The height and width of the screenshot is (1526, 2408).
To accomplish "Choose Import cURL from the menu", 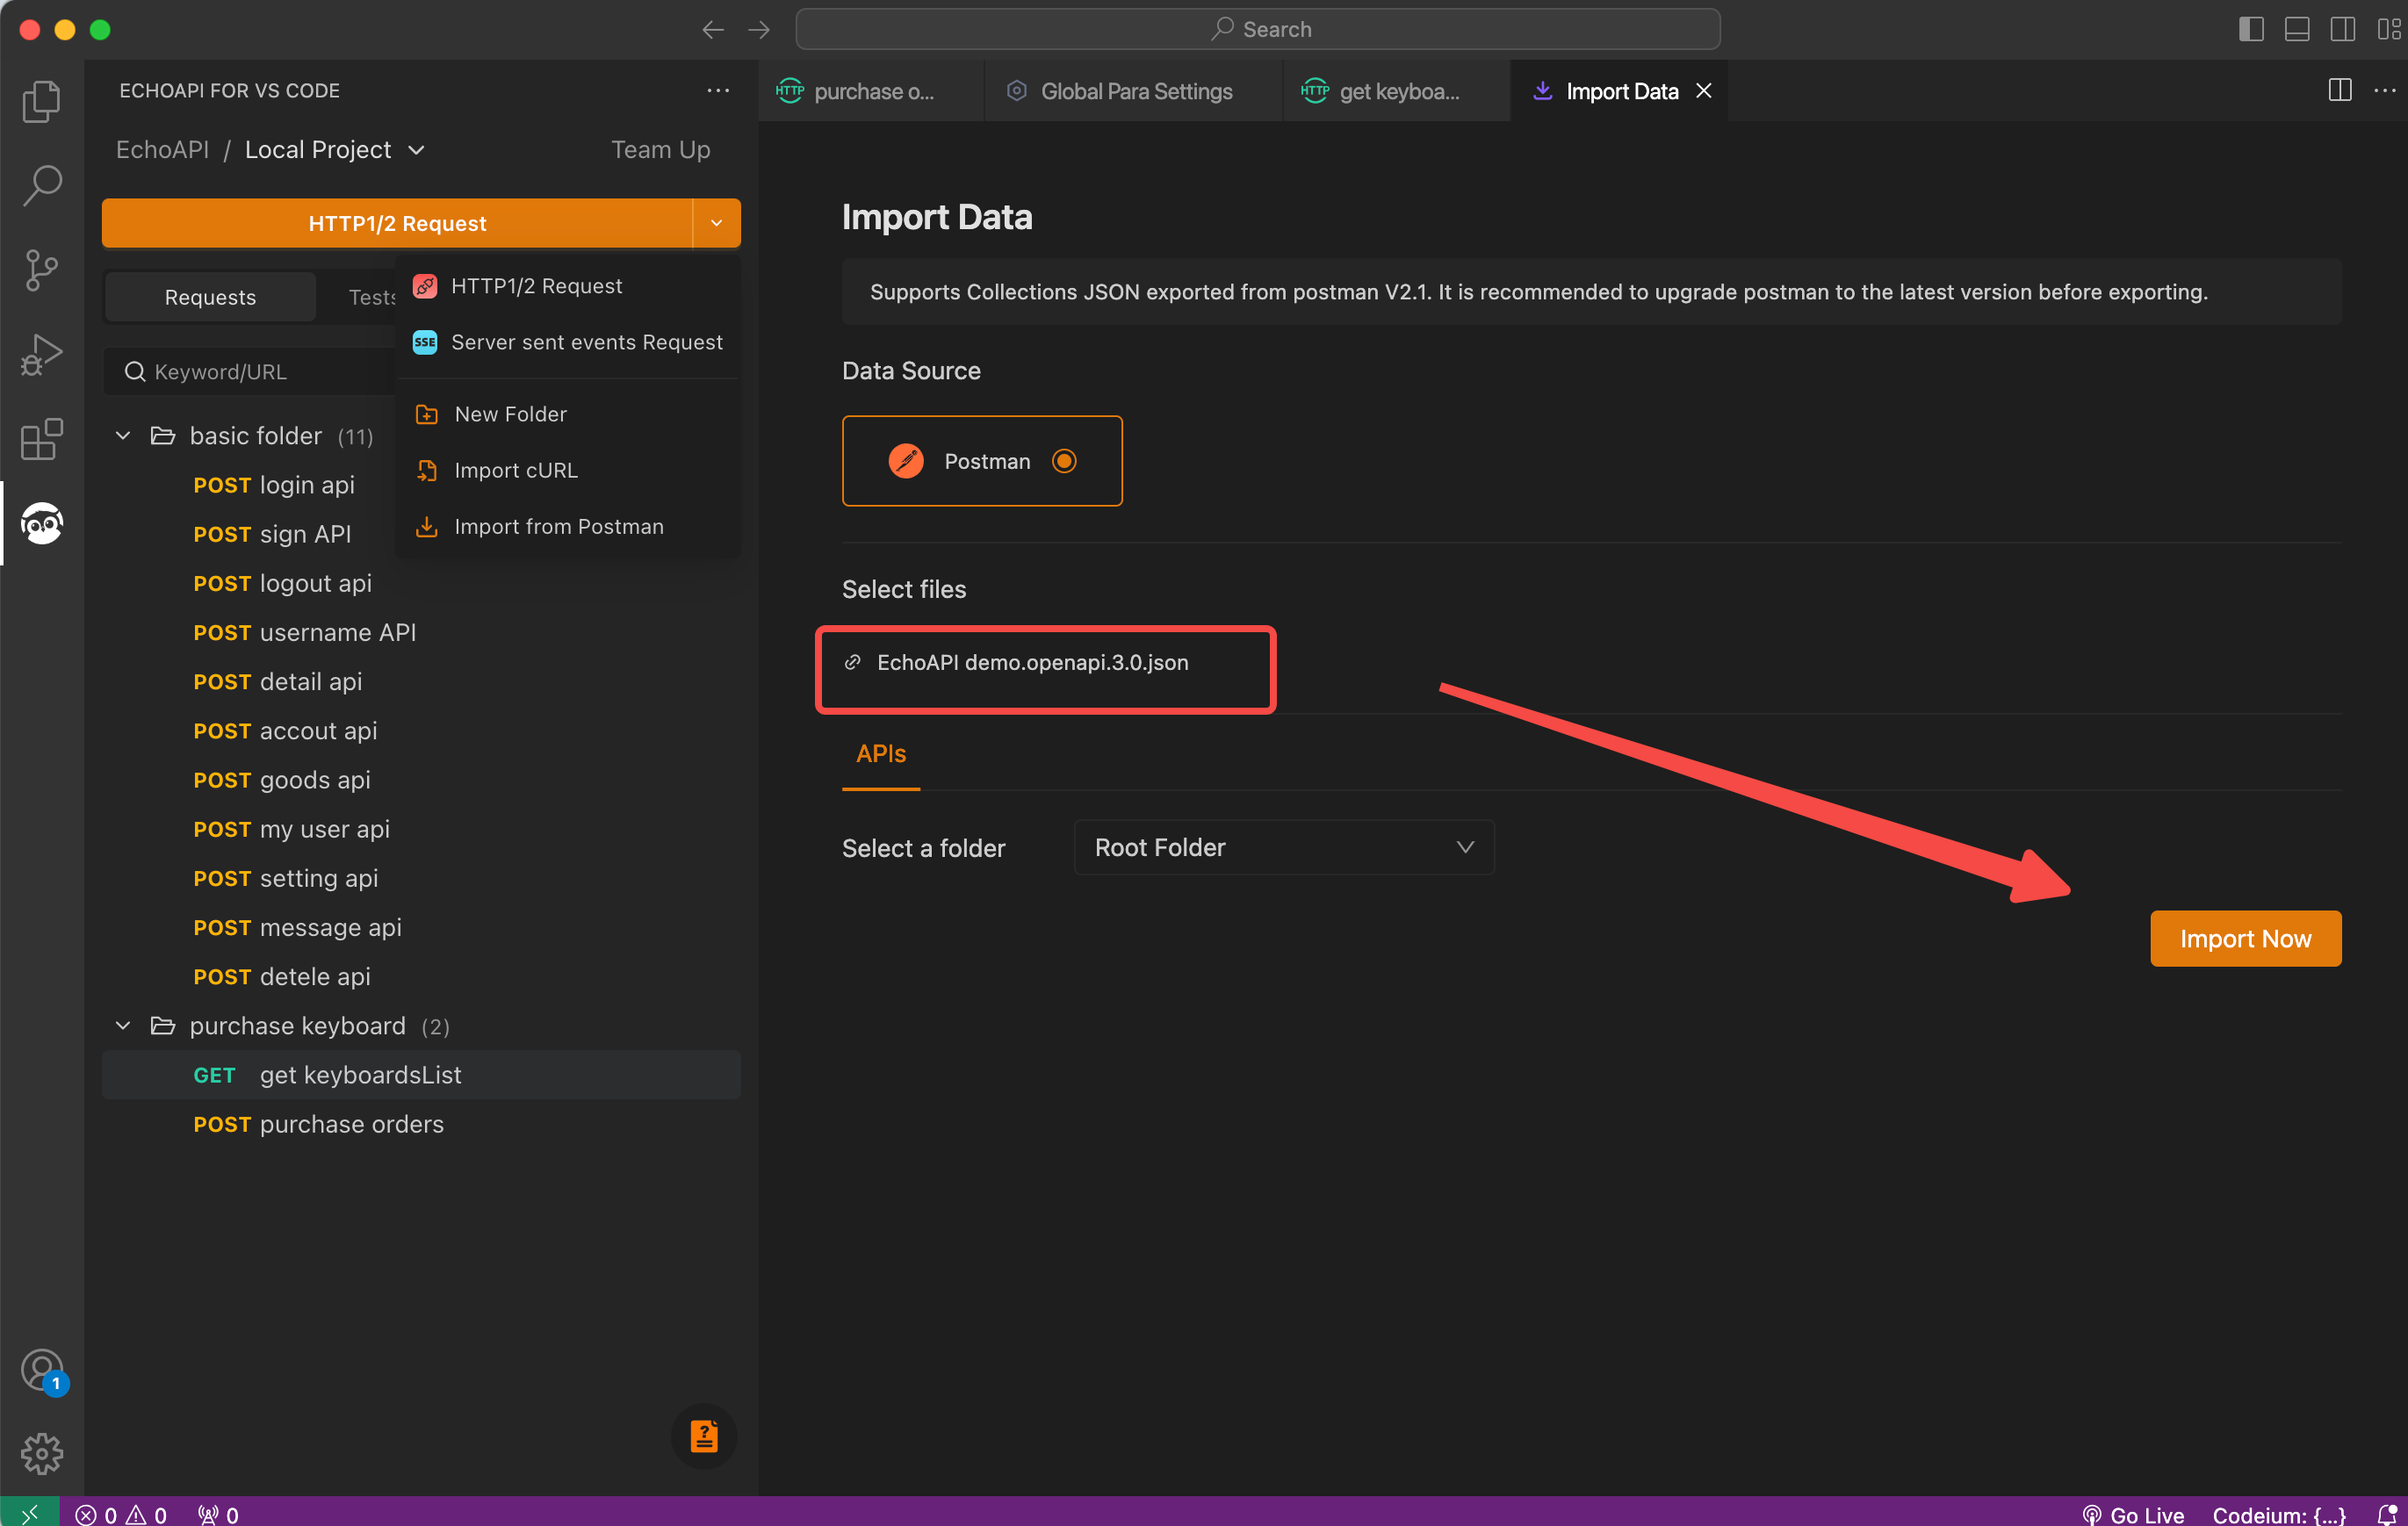I will (x=568, y=470).
